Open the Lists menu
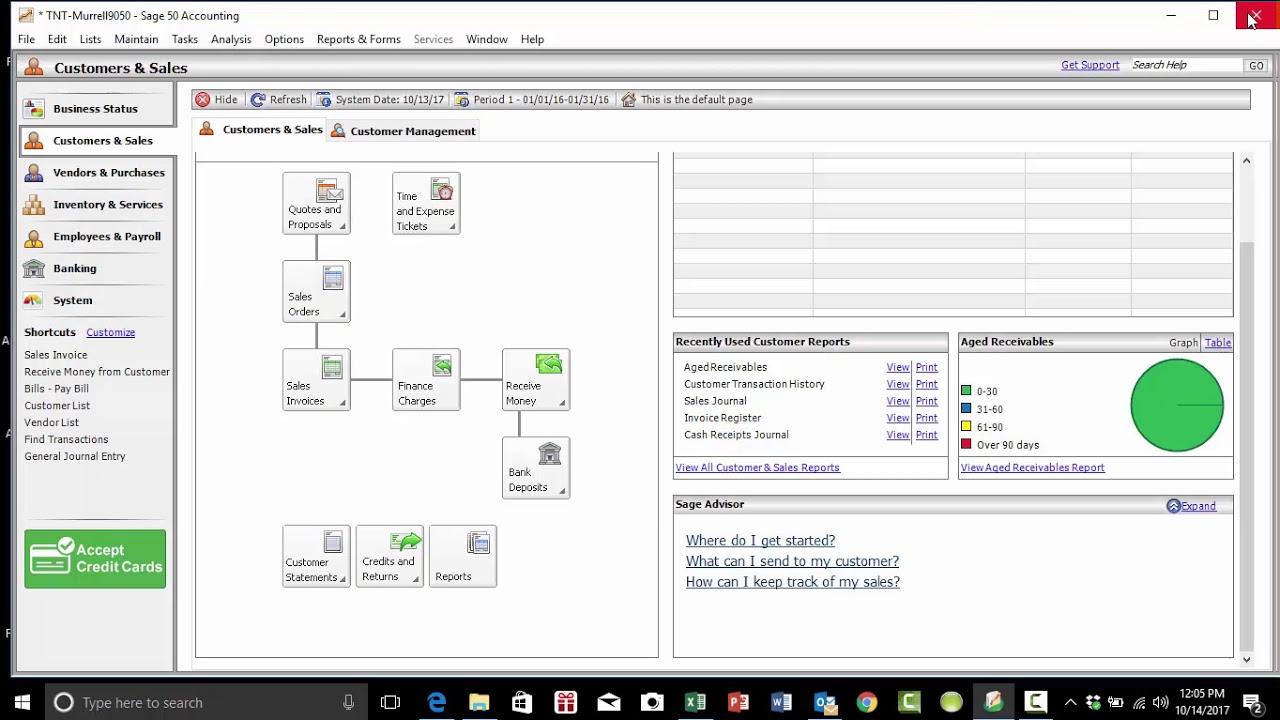Image resolution: width=1280 pixels, height=720 pixels. coord(90,40)
